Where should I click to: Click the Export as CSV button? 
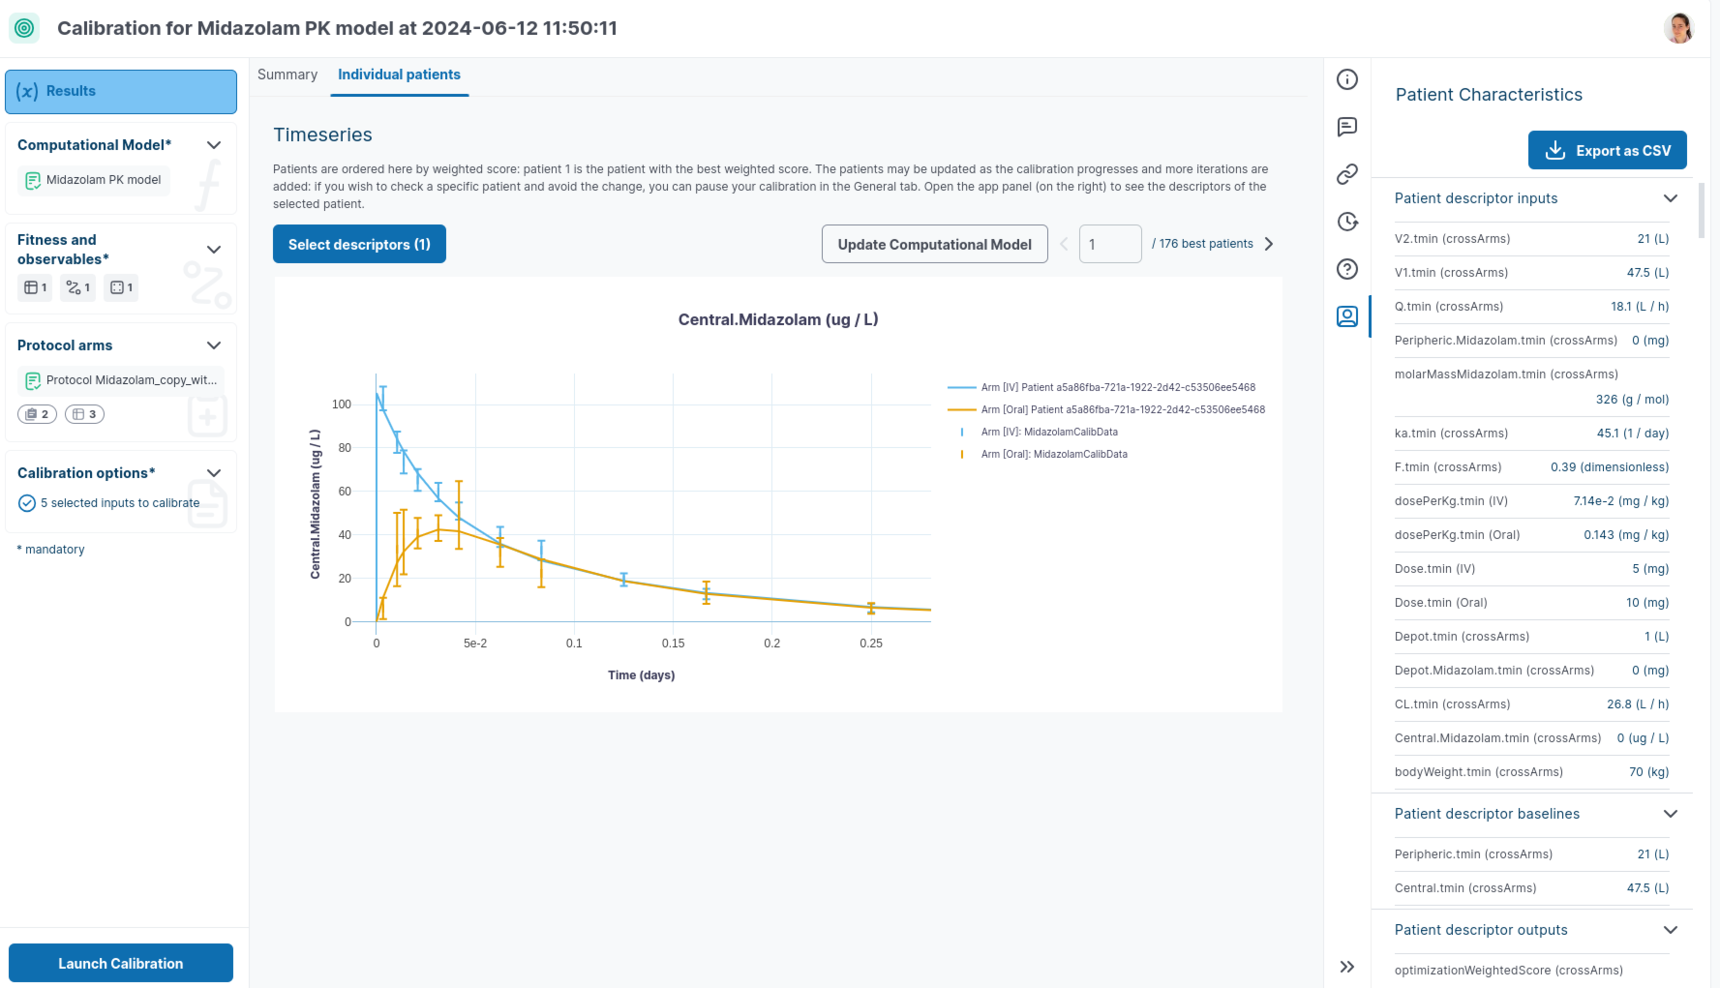1606,151
